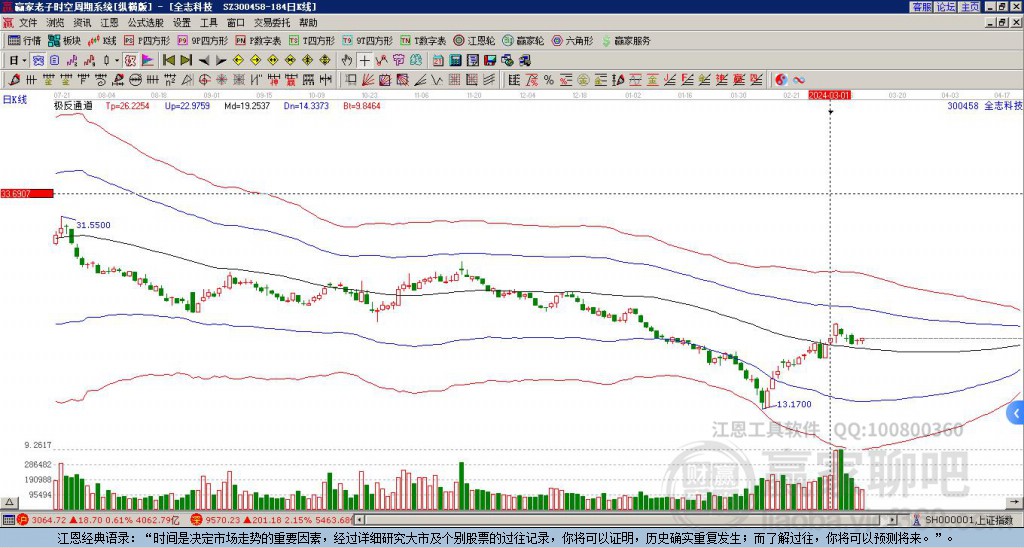The height and width of the screenshot is (548, 1024).
Task: Click the 13.1700 low price label
Action: click(794, 404)
